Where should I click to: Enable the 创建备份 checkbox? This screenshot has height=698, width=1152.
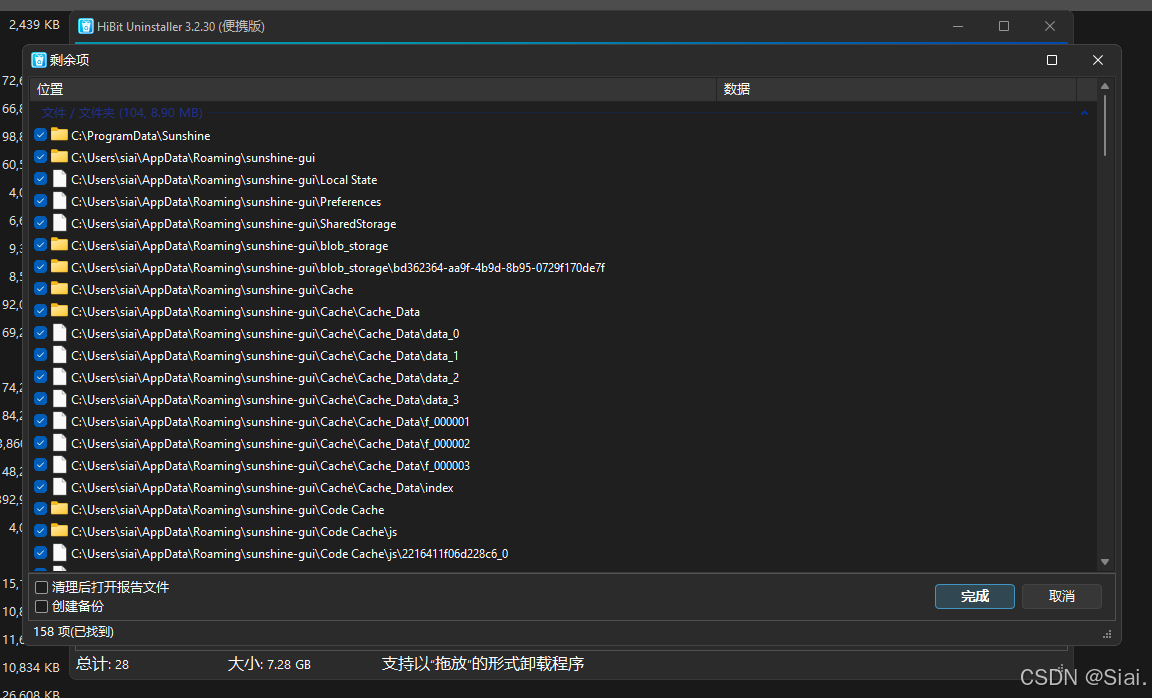(x=42, y=606)
